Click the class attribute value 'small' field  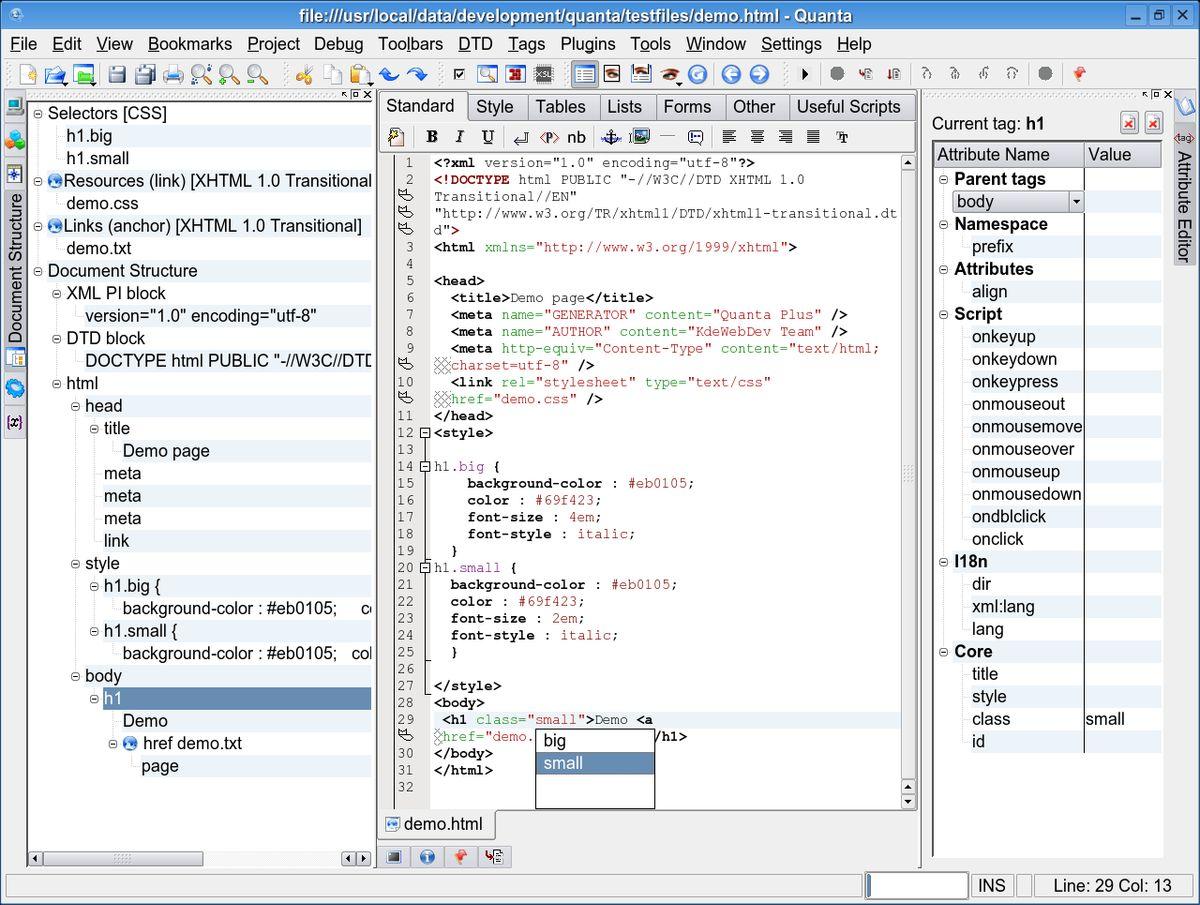click(1122, 719)
